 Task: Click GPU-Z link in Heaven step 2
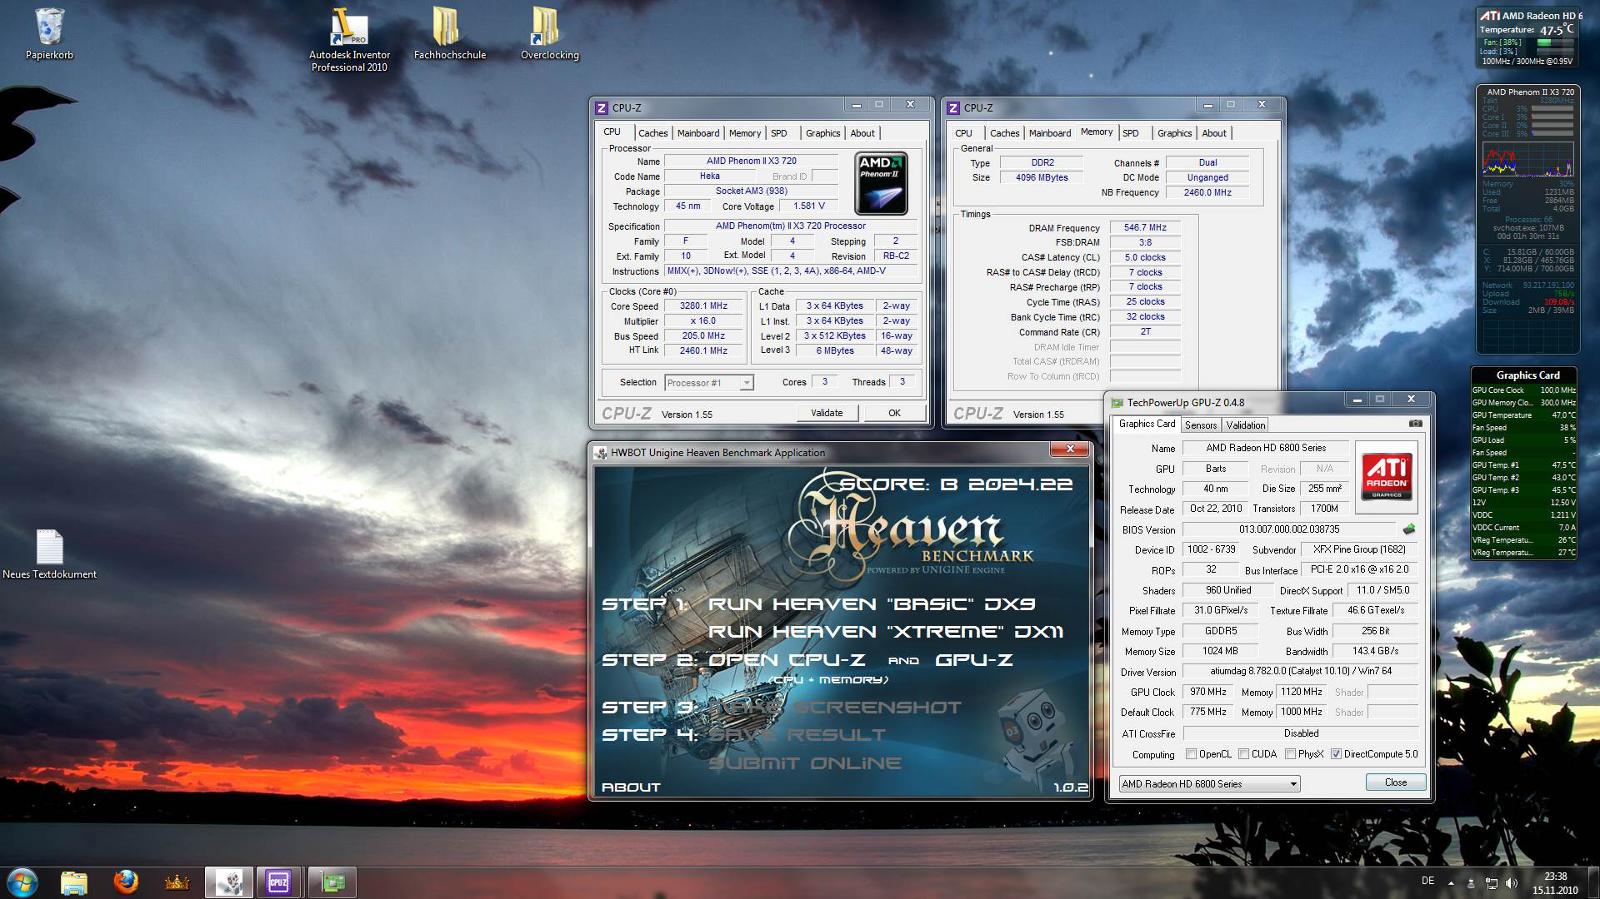point(974,660)
